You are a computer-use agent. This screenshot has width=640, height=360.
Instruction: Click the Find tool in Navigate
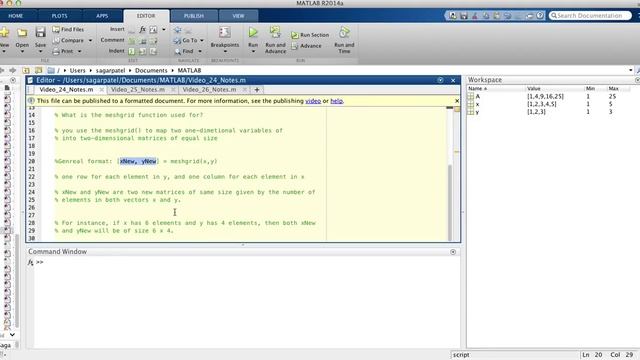pos(184,51)
